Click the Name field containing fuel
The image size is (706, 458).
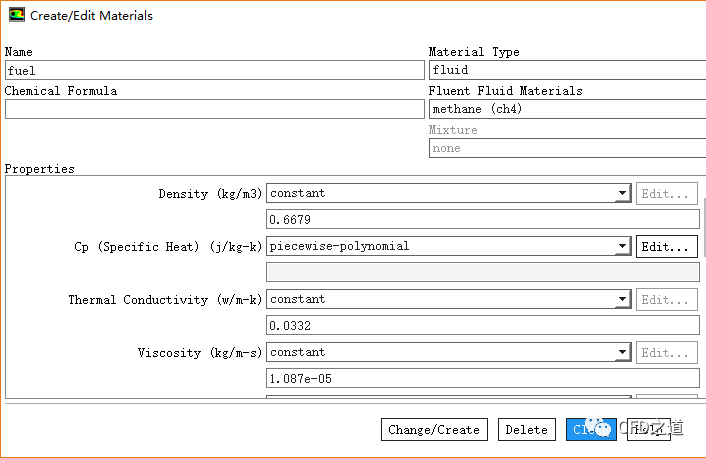coord(214,70)
